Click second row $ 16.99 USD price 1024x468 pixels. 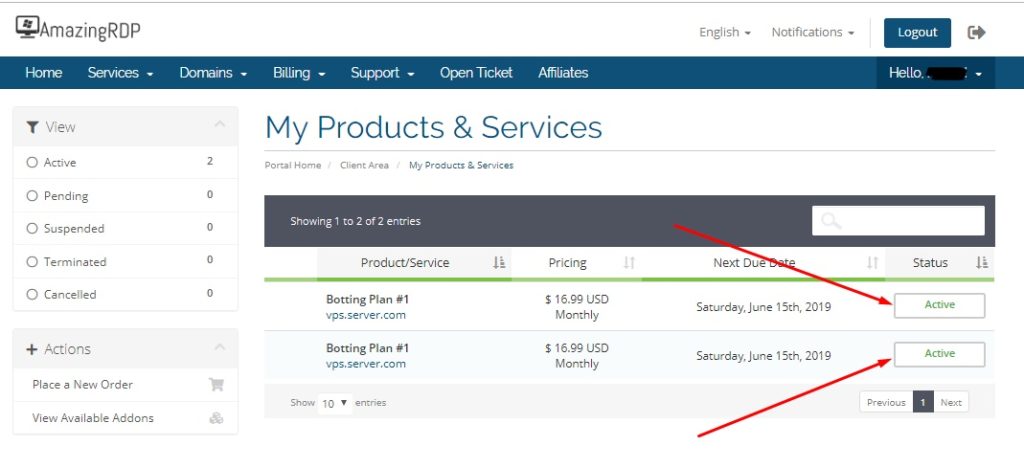coord(577,349)
